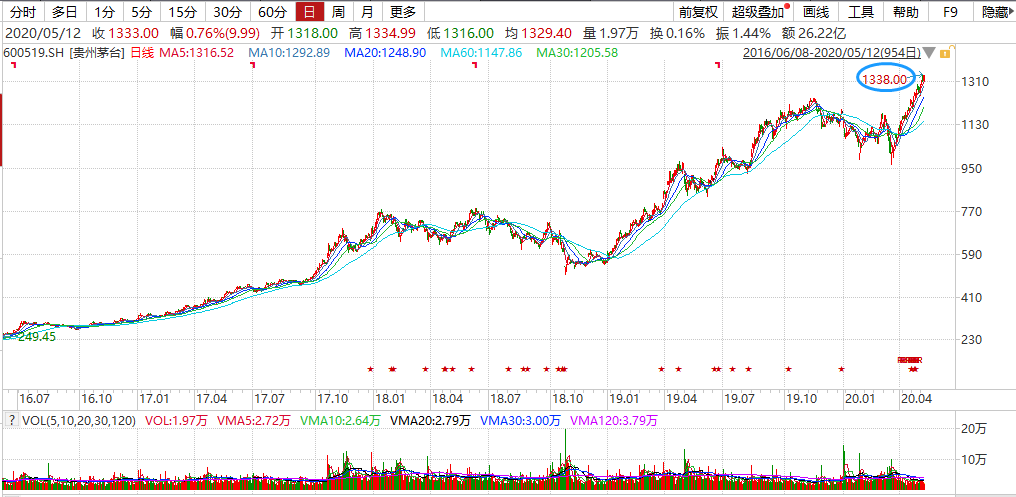This screenshot has width=1016, height=497.
Task: Click the date range 2016/06/08-2020/05/12 link
Action: pos(832,52)
